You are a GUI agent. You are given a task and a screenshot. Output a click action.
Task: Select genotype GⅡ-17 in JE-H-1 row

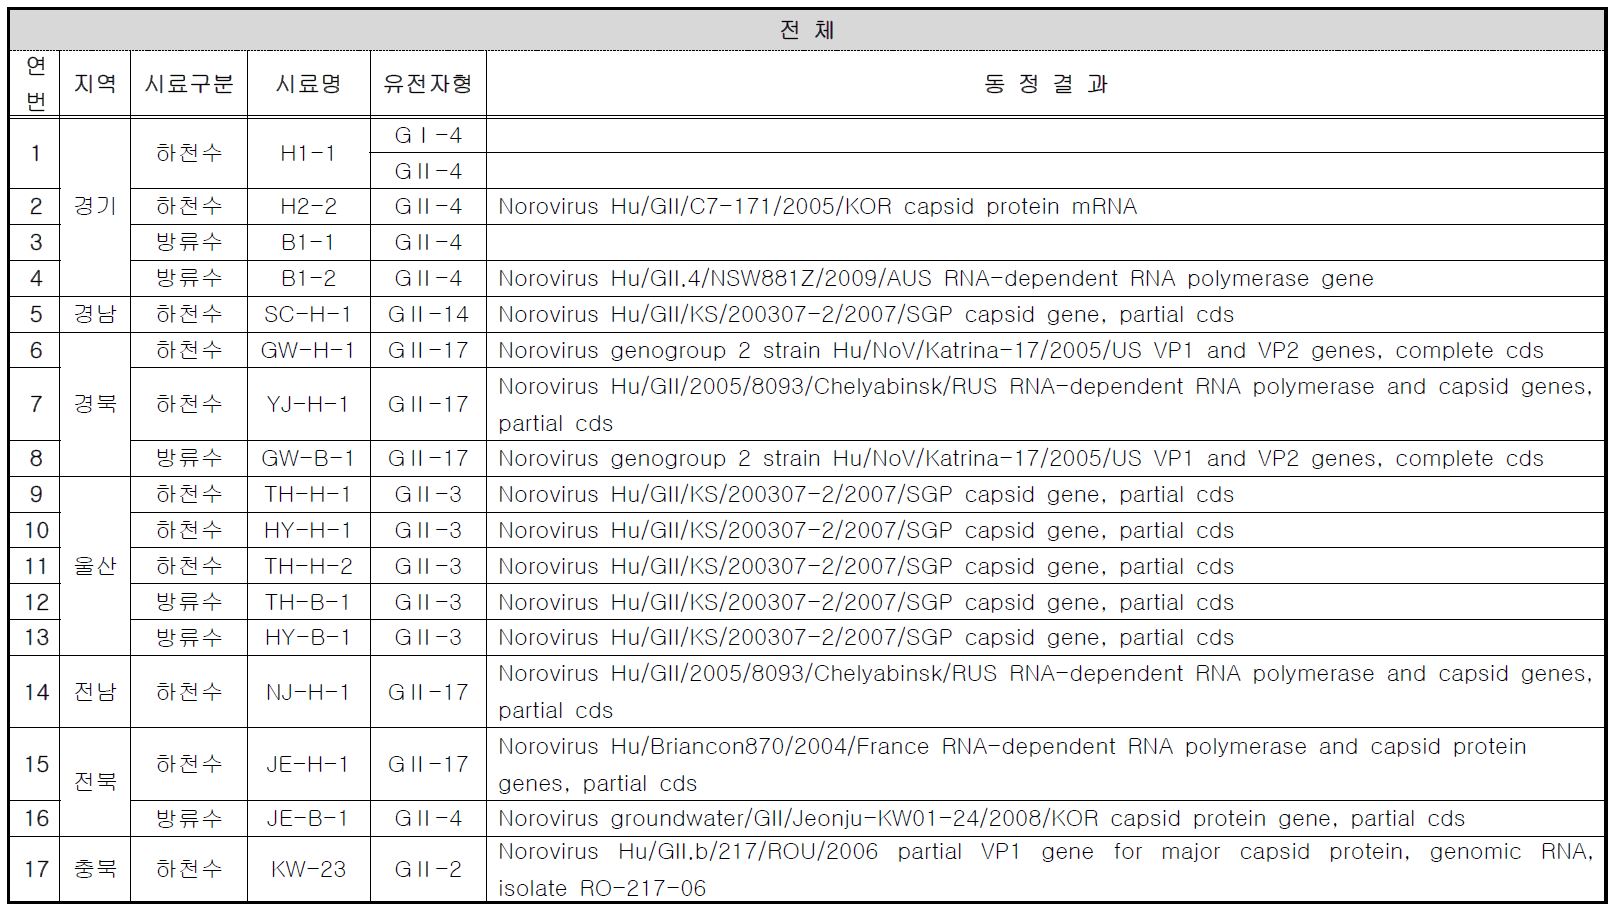[428, 764]
